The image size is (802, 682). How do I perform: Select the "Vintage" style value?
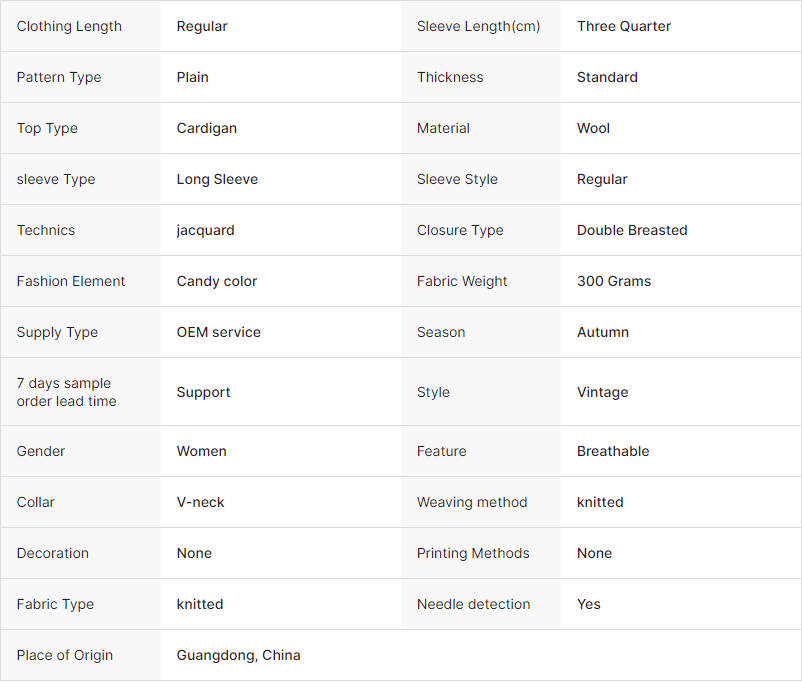603,392
